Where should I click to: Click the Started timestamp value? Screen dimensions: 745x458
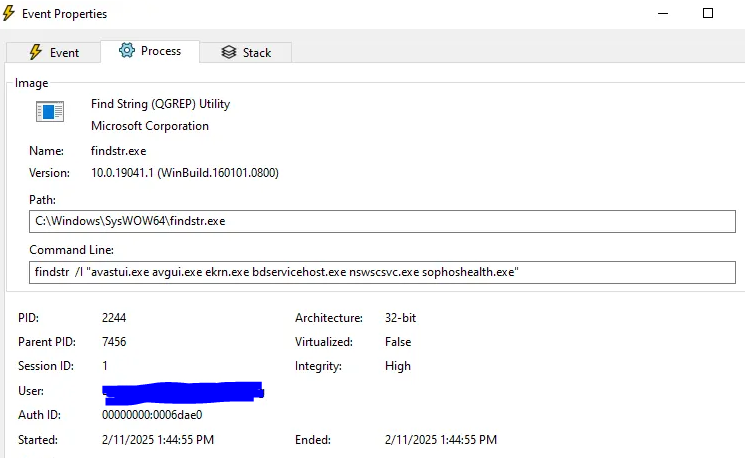point(158,440)
